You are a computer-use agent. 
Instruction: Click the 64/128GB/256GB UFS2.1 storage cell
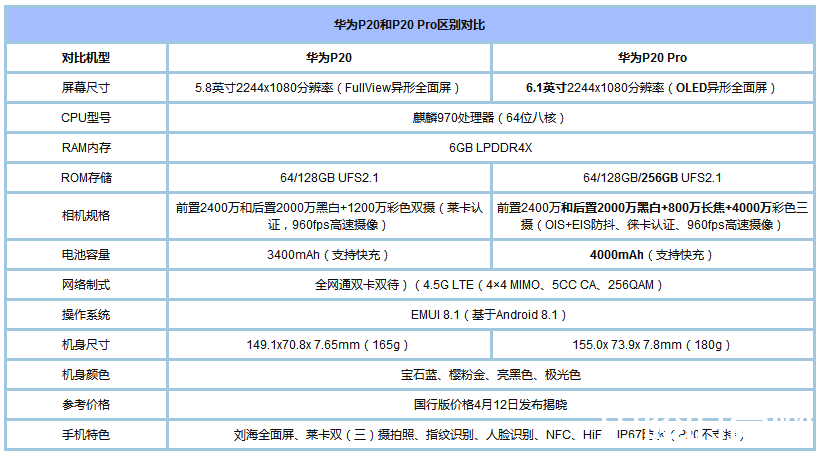(652, 178)
